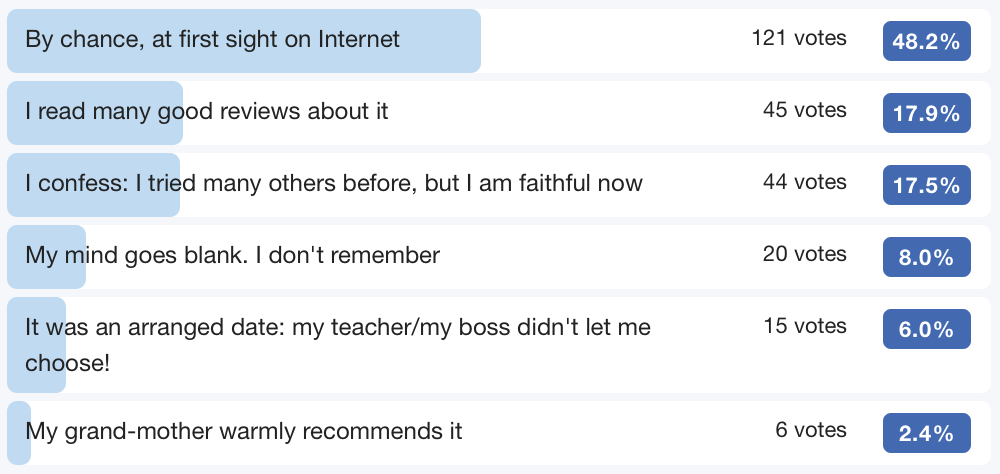Click "I read many good reviews about it"
The height and width of the screenshot is (474, 1000).
(206, 111)
